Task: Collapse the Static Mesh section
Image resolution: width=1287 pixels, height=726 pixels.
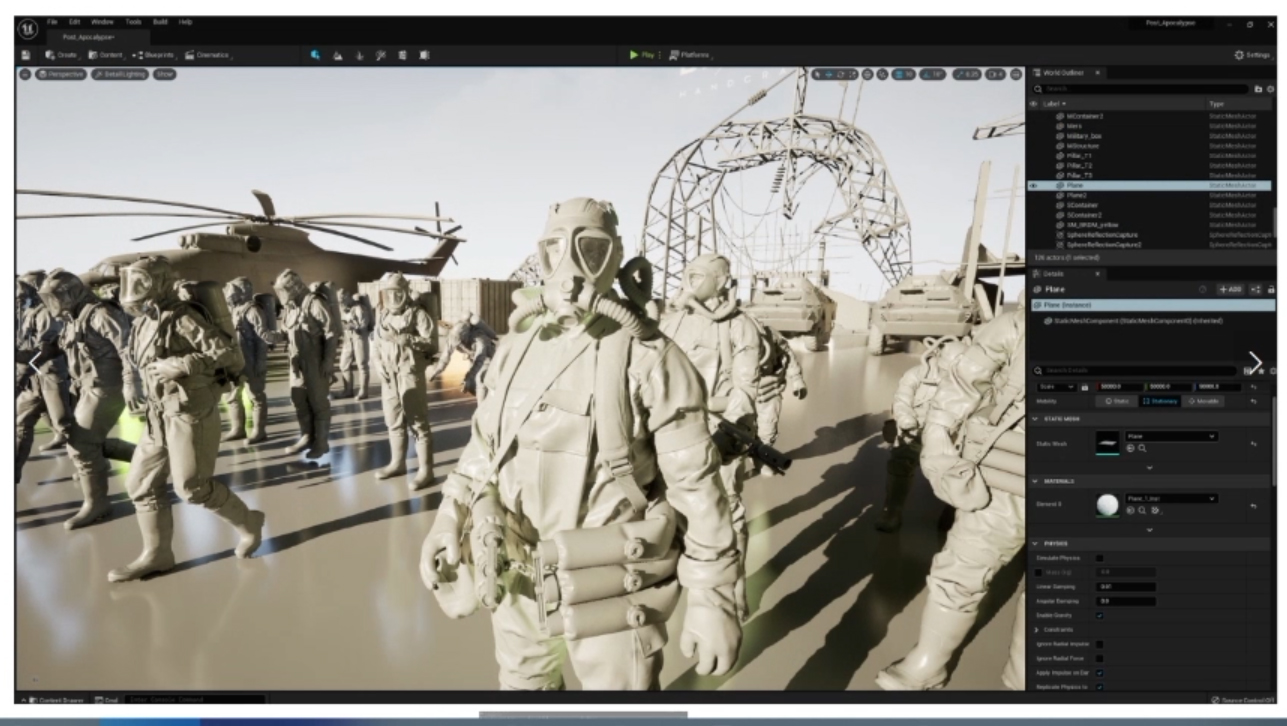Action: pyautogui.click(x=1035, y=417)
